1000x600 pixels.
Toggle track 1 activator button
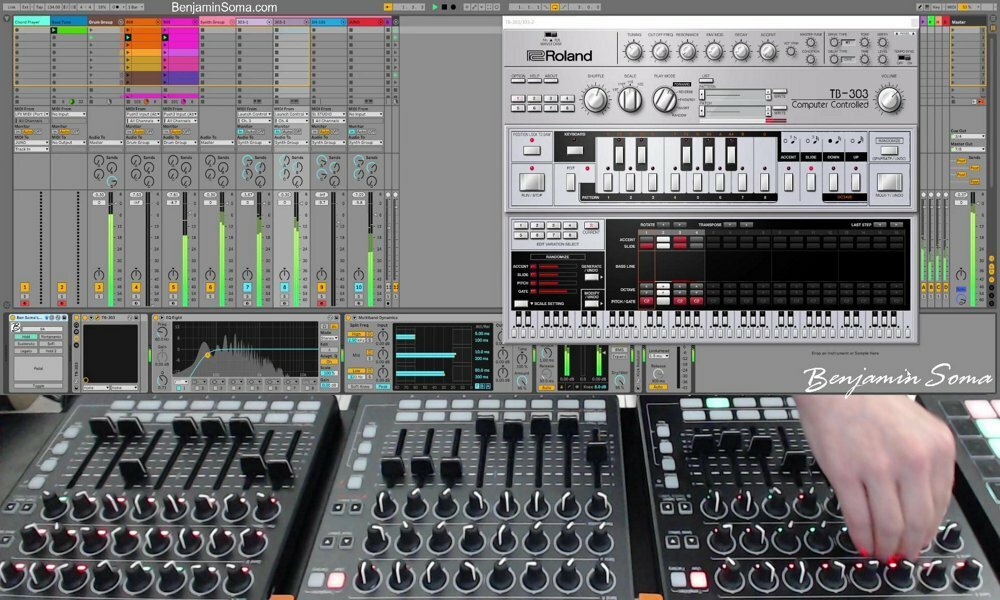point(25,288)
